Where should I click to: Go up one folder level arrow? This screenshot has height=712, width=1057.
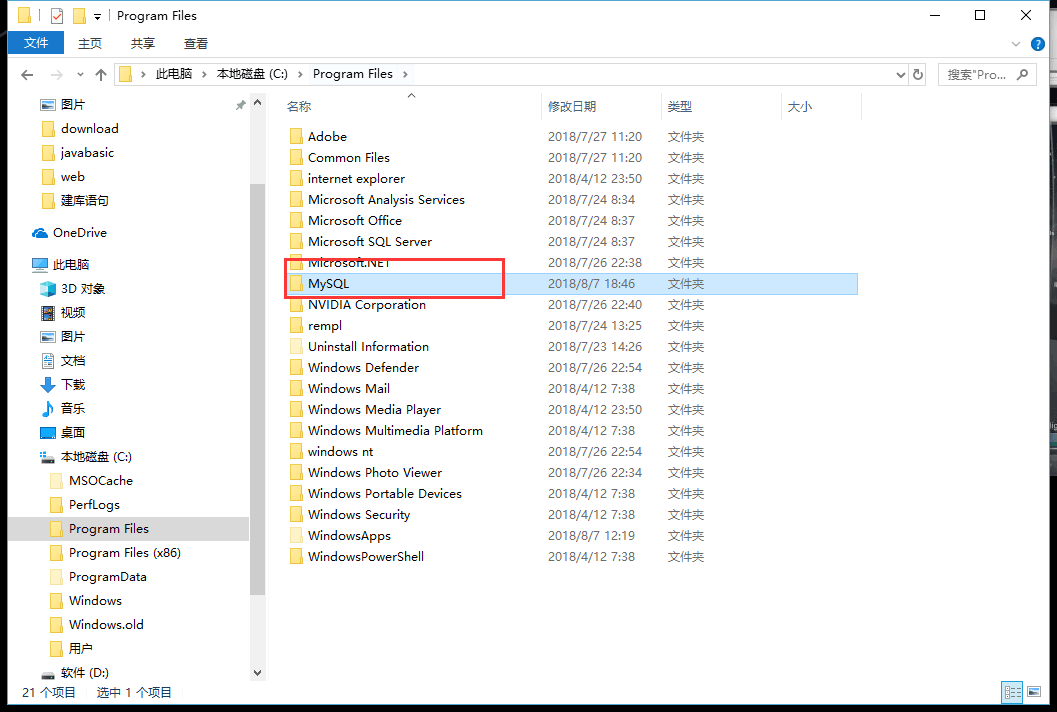click(100, 75)
